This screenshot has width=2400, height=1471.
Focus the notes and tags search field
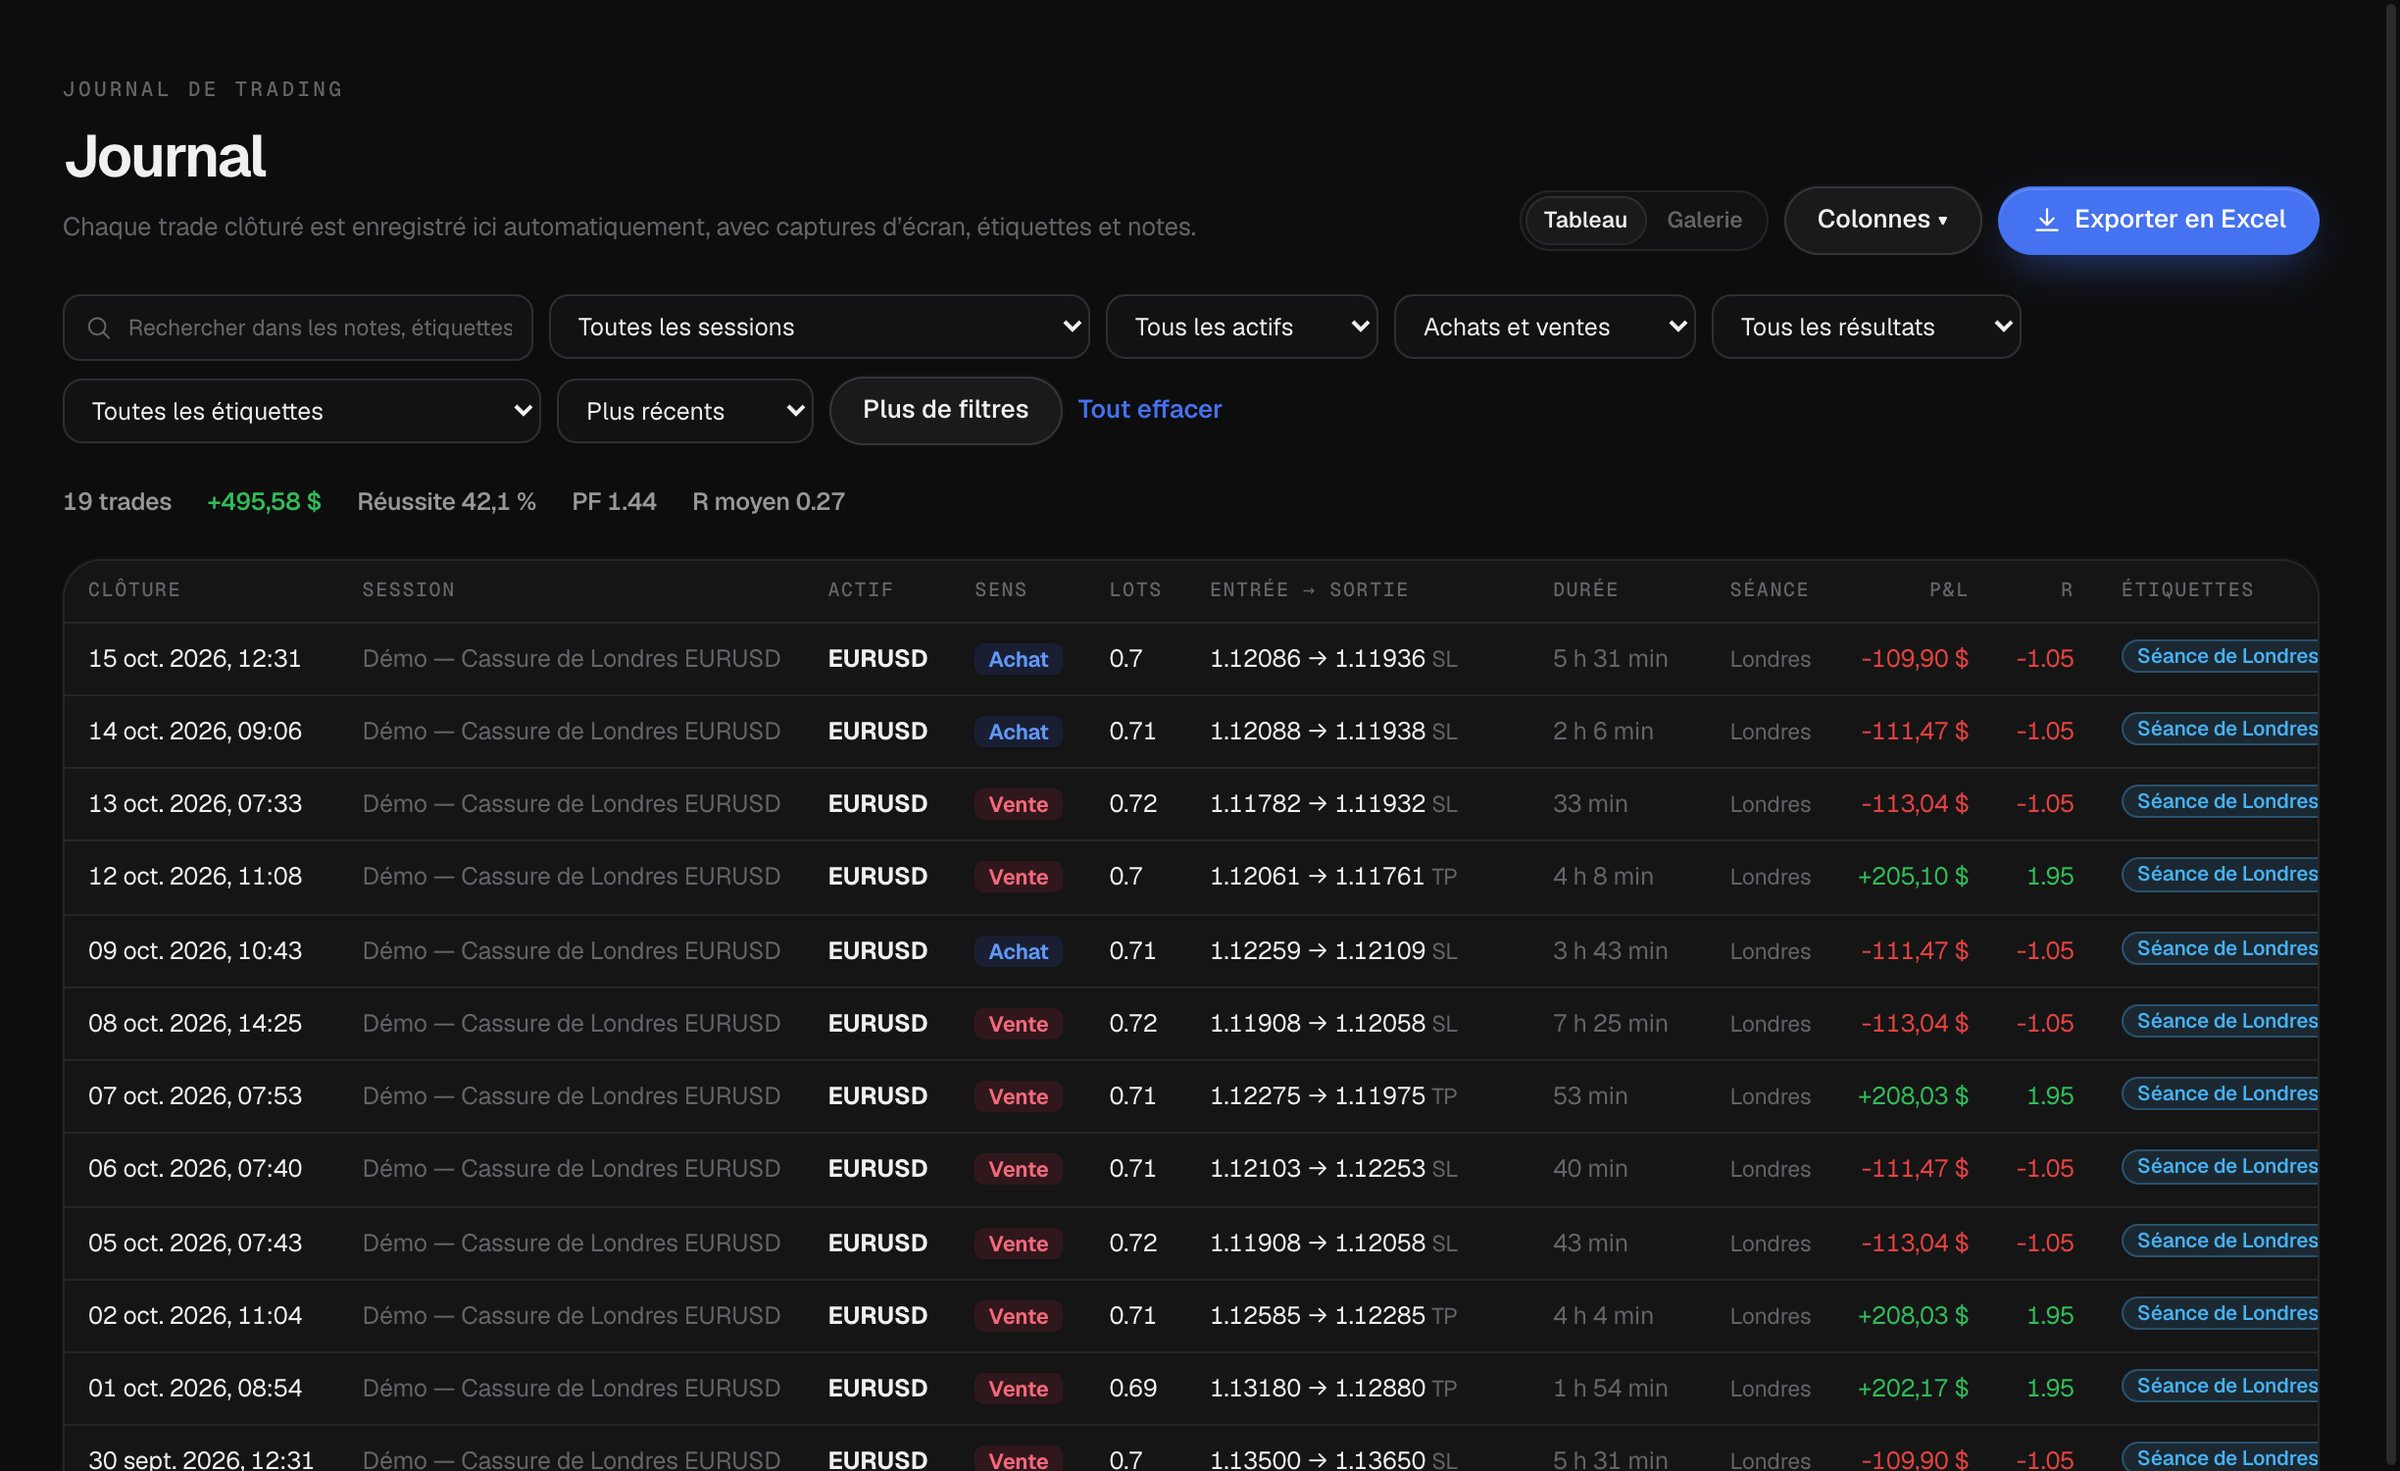tap(298, 327)
